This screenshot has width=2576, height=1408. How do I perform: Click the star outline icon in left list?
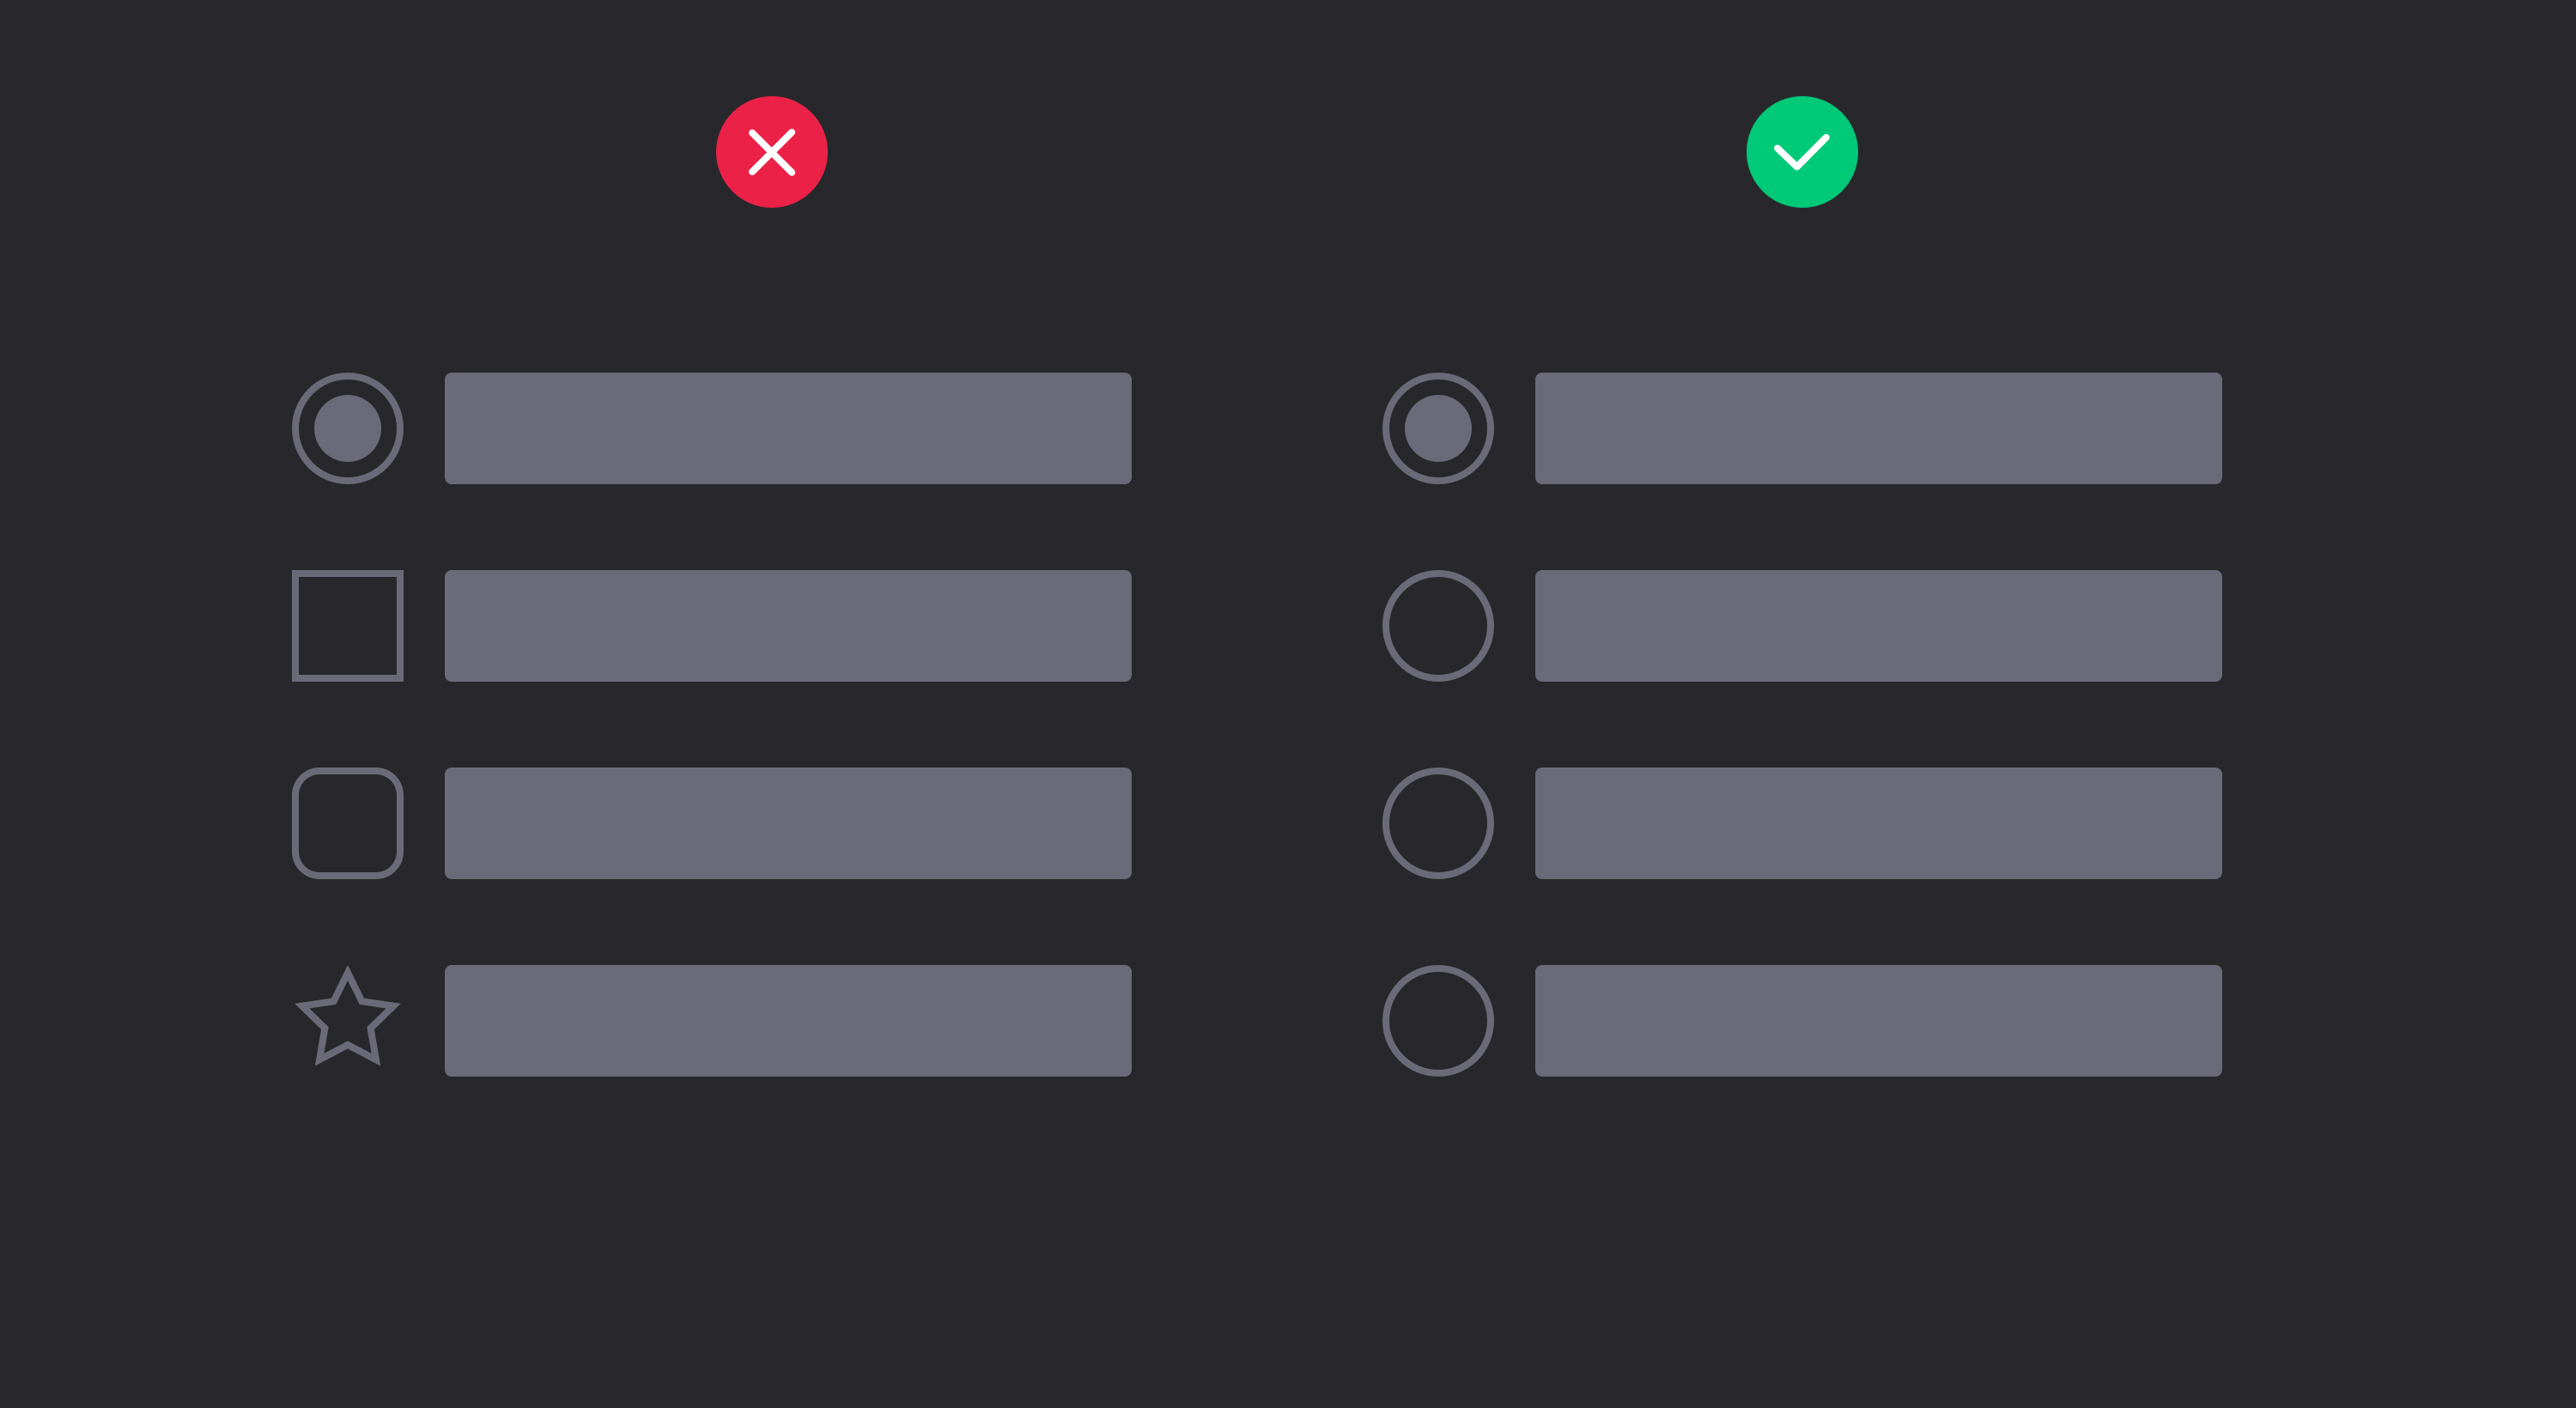[347, 1019]
